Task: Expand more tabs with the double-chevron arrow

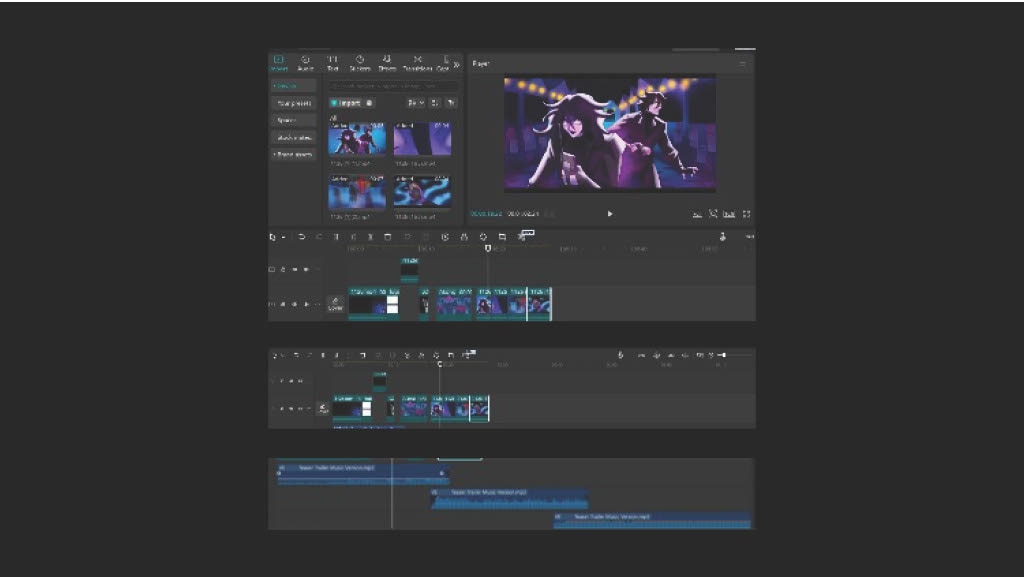Action: pos(456,64)
